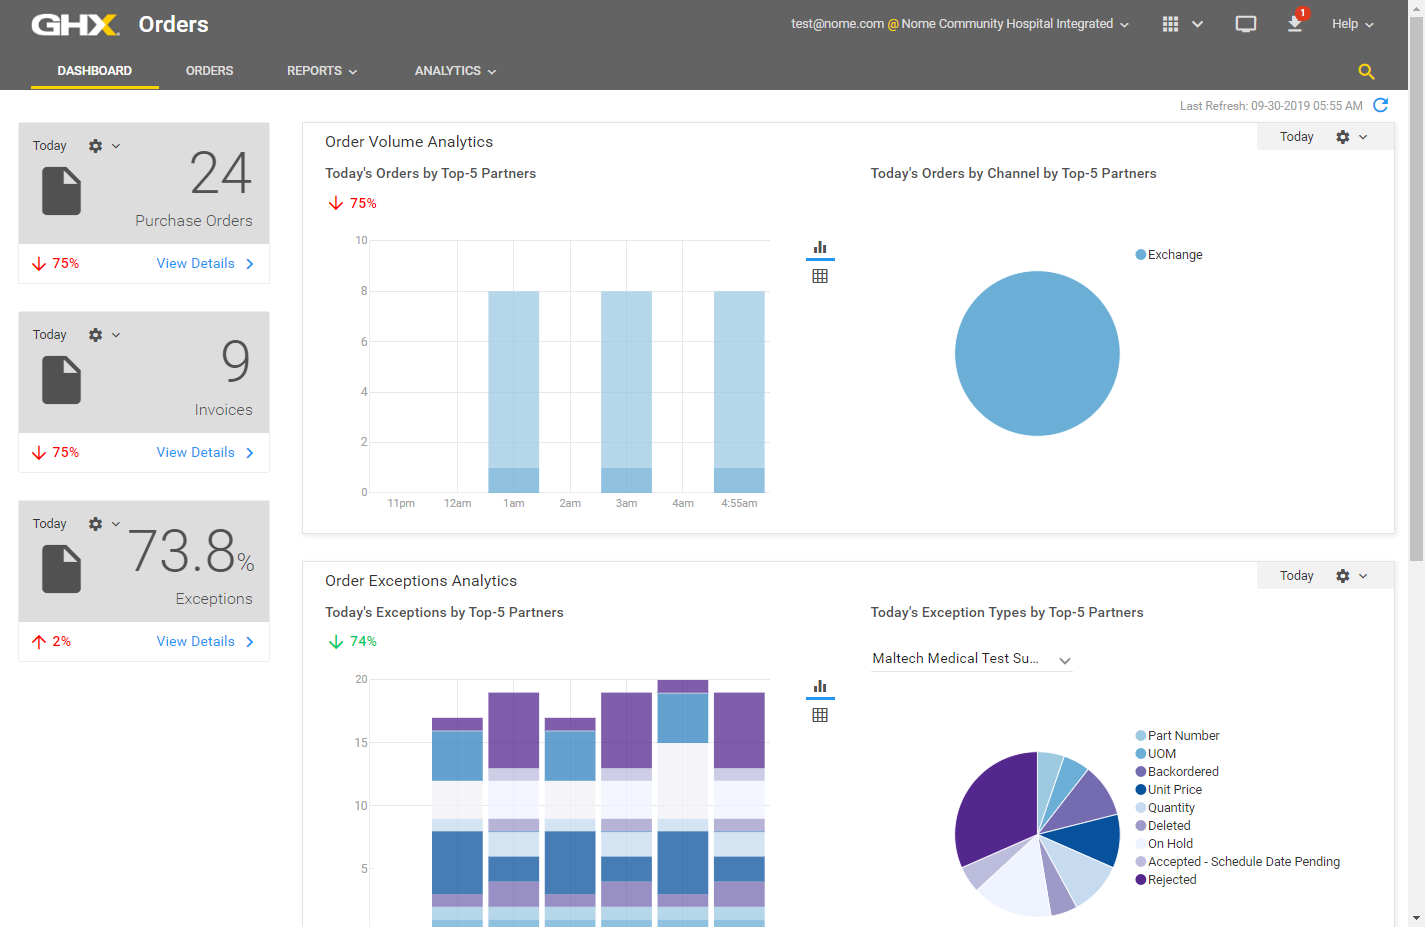Open Purchase Orders card gear settings

click(x=96, y=146)
